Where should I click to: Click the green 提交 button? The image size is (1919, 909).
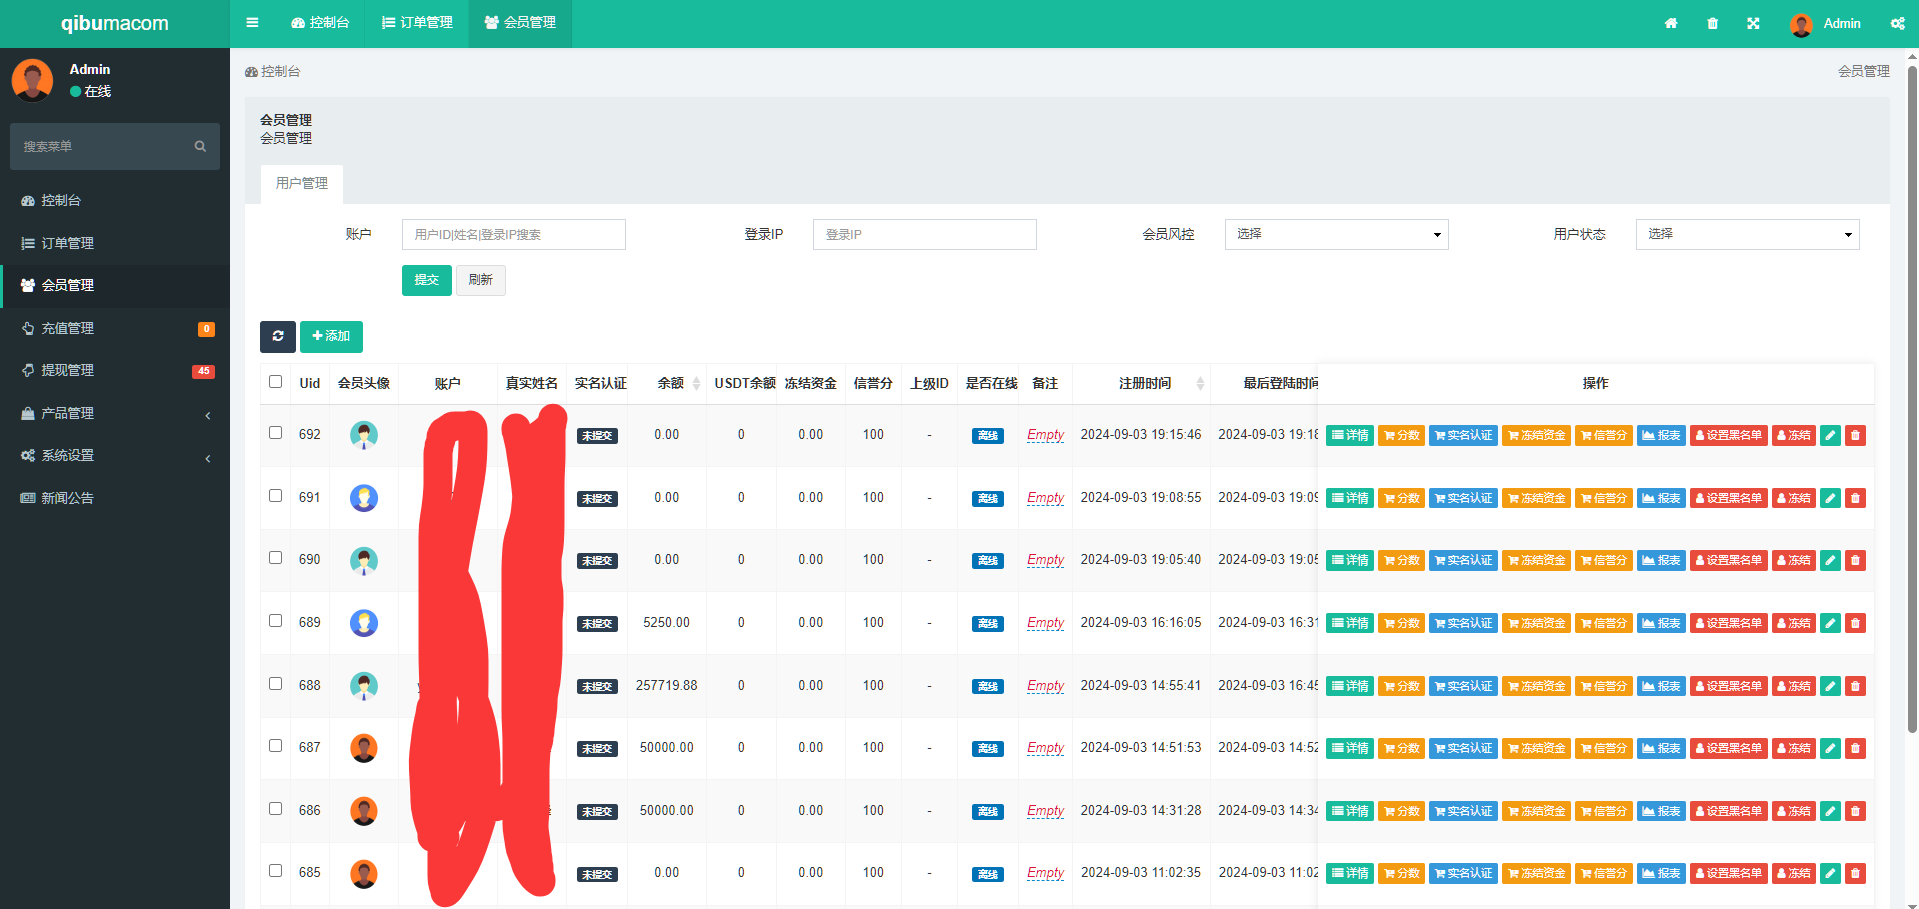pos(426,280)
